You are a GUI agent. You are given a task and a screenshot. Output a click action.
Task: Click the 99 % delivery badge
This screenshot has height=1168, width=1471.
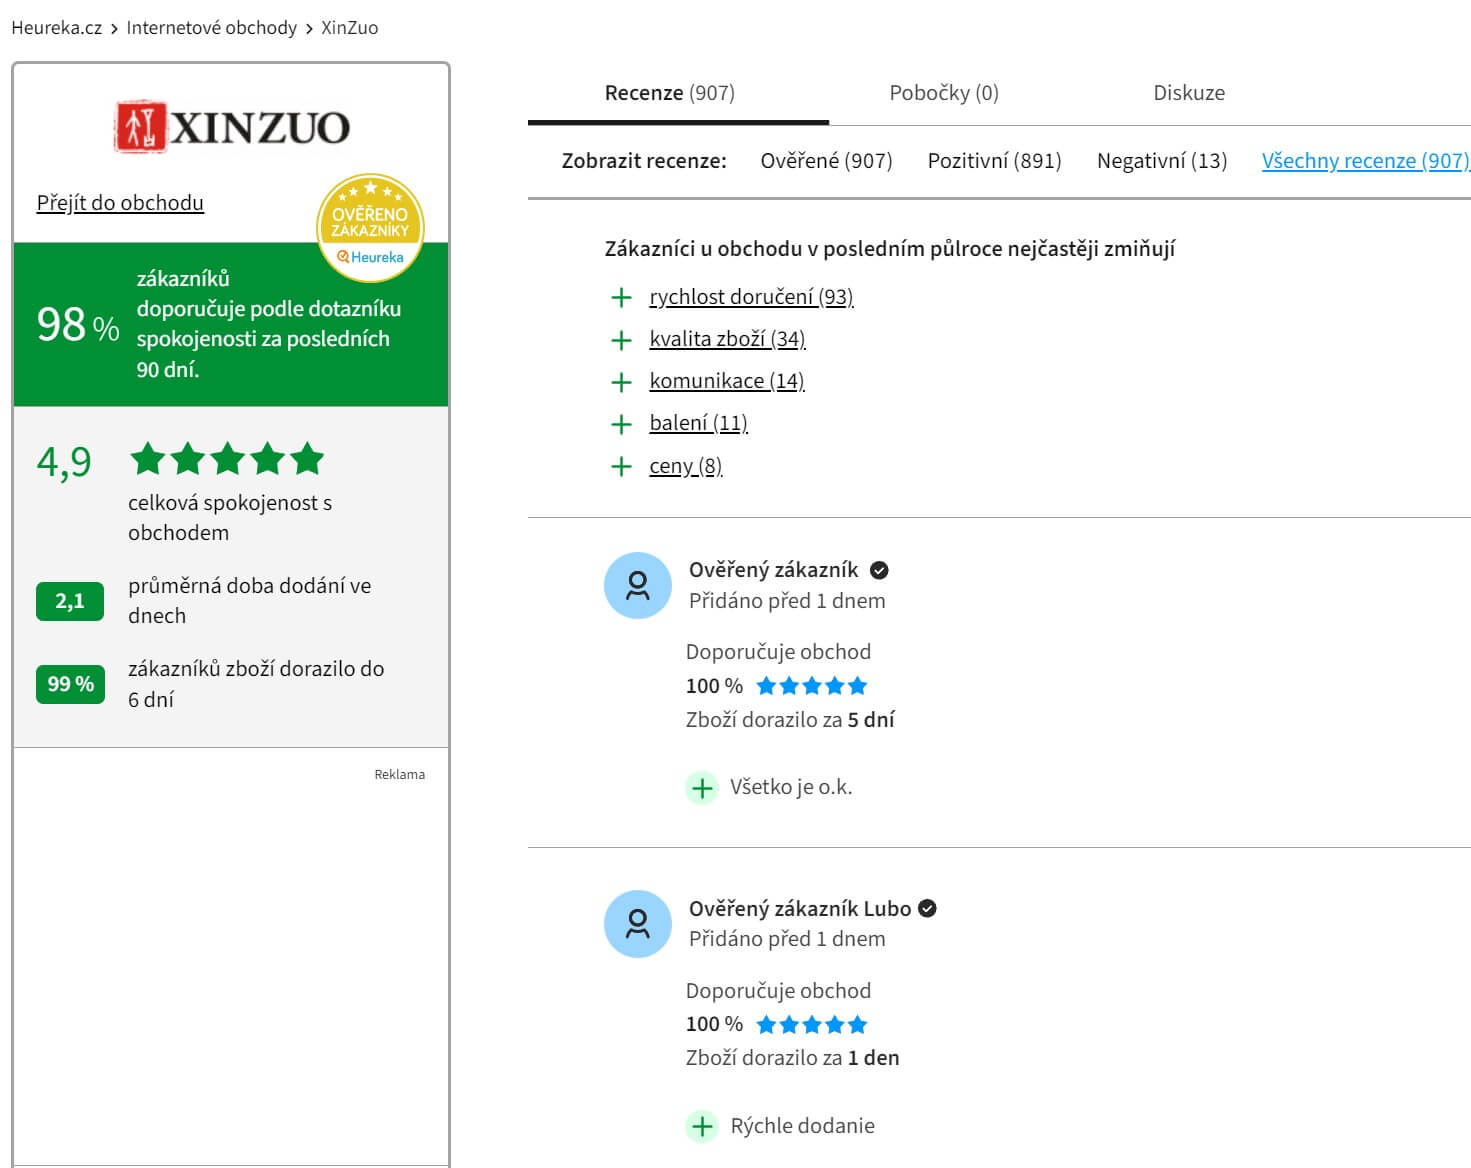coord(70,684)
